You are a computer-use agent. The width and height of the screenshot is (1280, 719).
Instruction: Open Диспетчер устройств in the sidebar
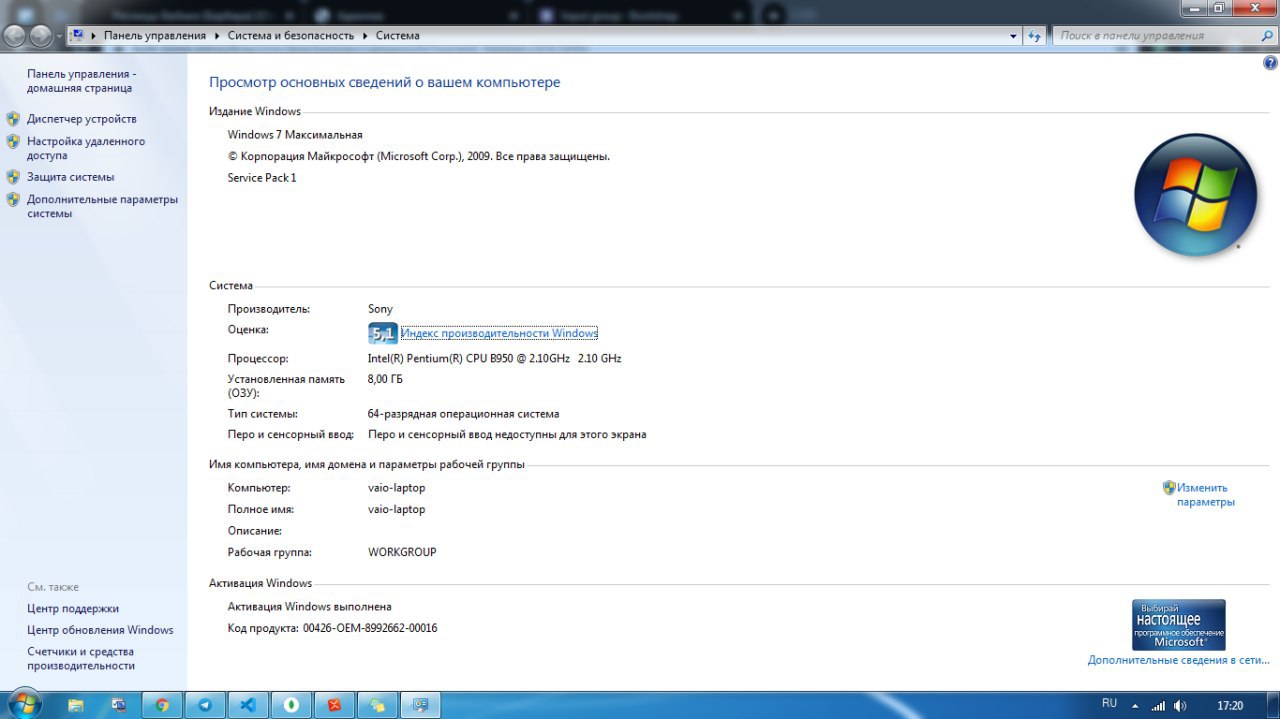(82, 119)
